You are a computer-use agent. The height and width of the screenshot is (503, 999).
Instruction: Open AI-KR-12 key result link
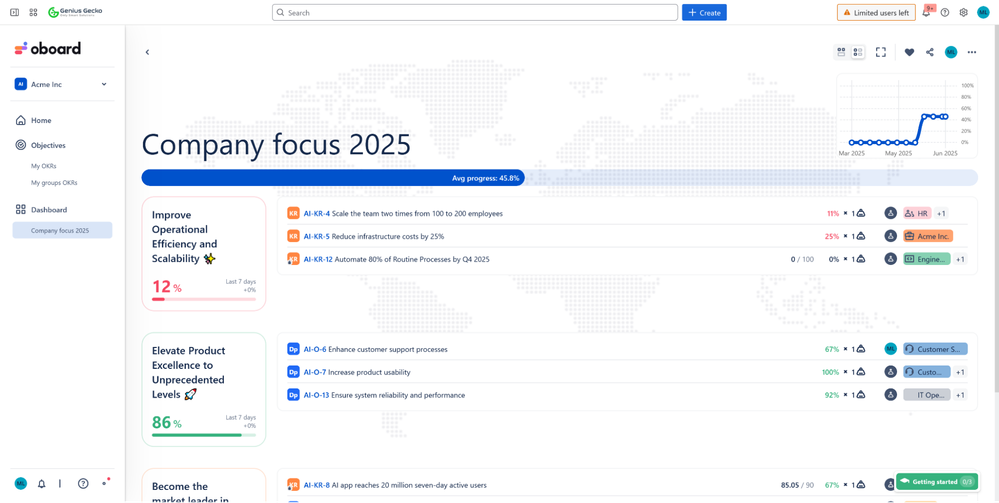[319, 259]
